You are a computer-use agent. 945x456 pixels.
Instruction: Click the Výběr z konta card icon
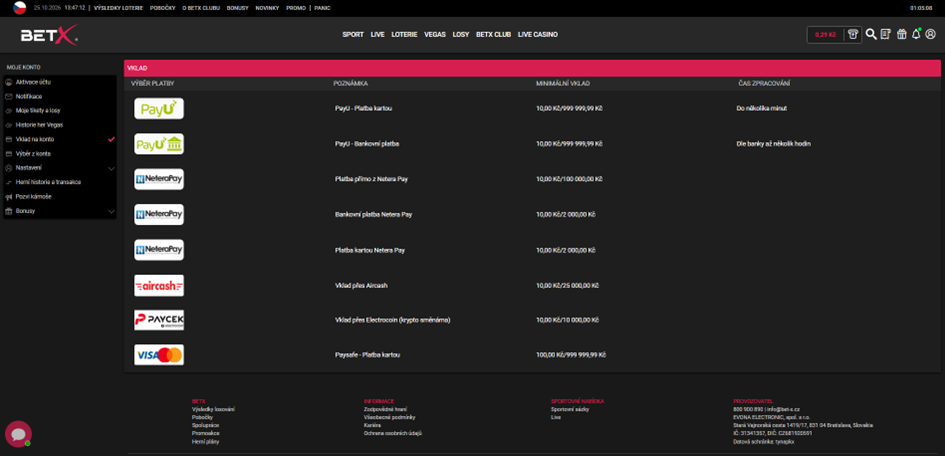8,154
